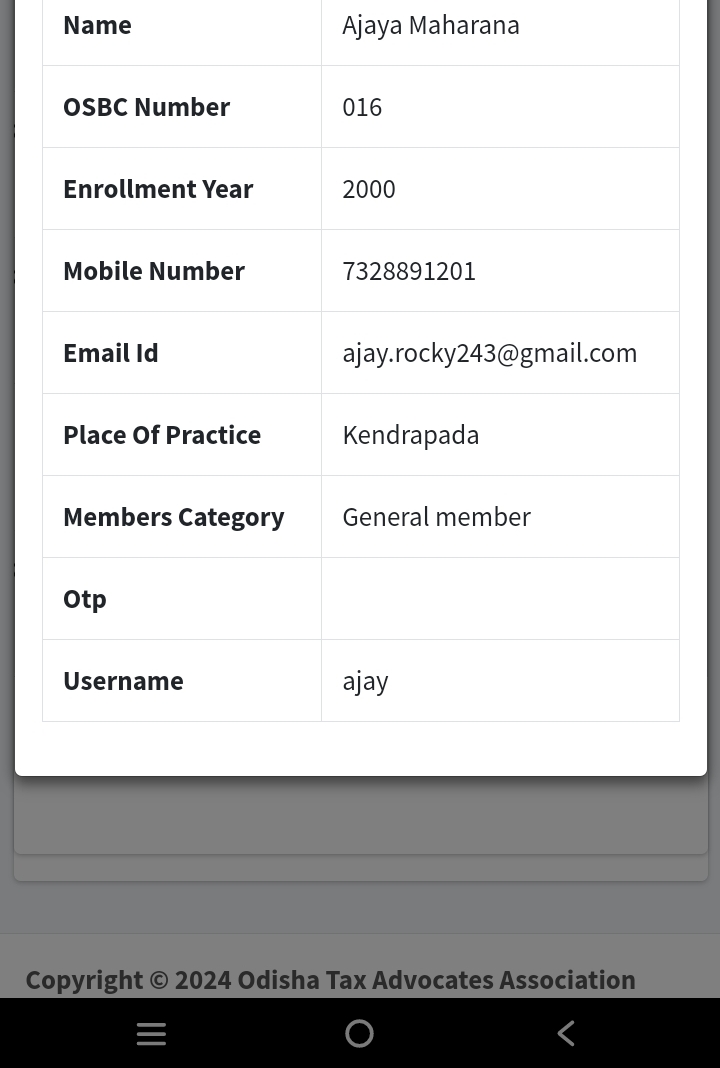Image resolution: width=720 pixels, height=1068 pixels.
Task: Tap the Android back navigation icon
Action: coord(566,1033)
